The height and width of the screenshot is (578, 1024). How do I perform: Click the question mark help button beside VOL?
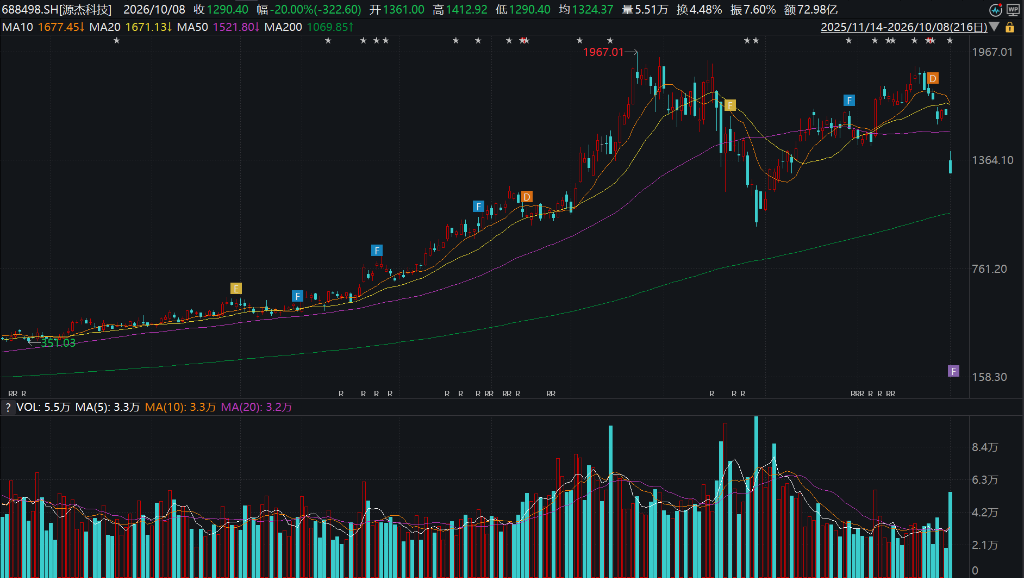pos(7,408)
